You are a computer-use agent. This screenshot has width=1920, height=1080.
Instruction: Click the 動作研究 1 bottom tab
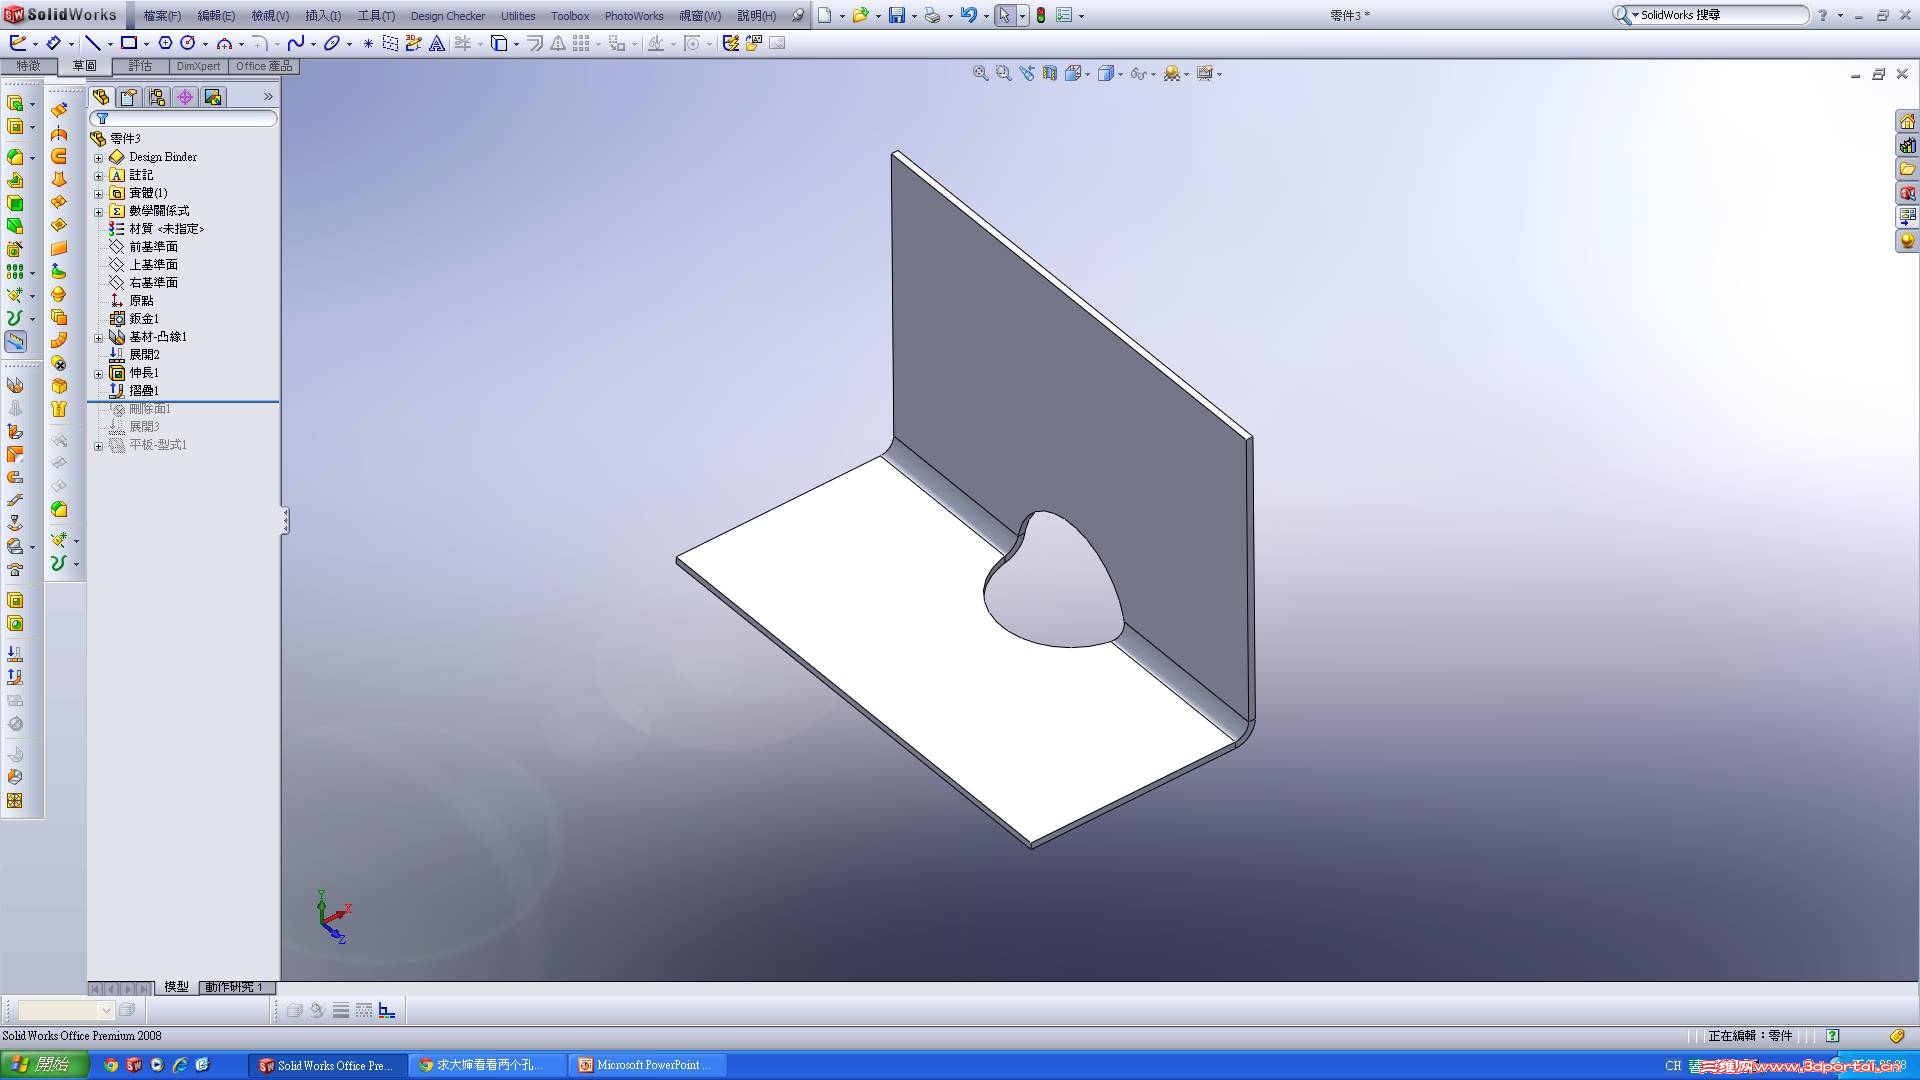click(x=234, y=987)
